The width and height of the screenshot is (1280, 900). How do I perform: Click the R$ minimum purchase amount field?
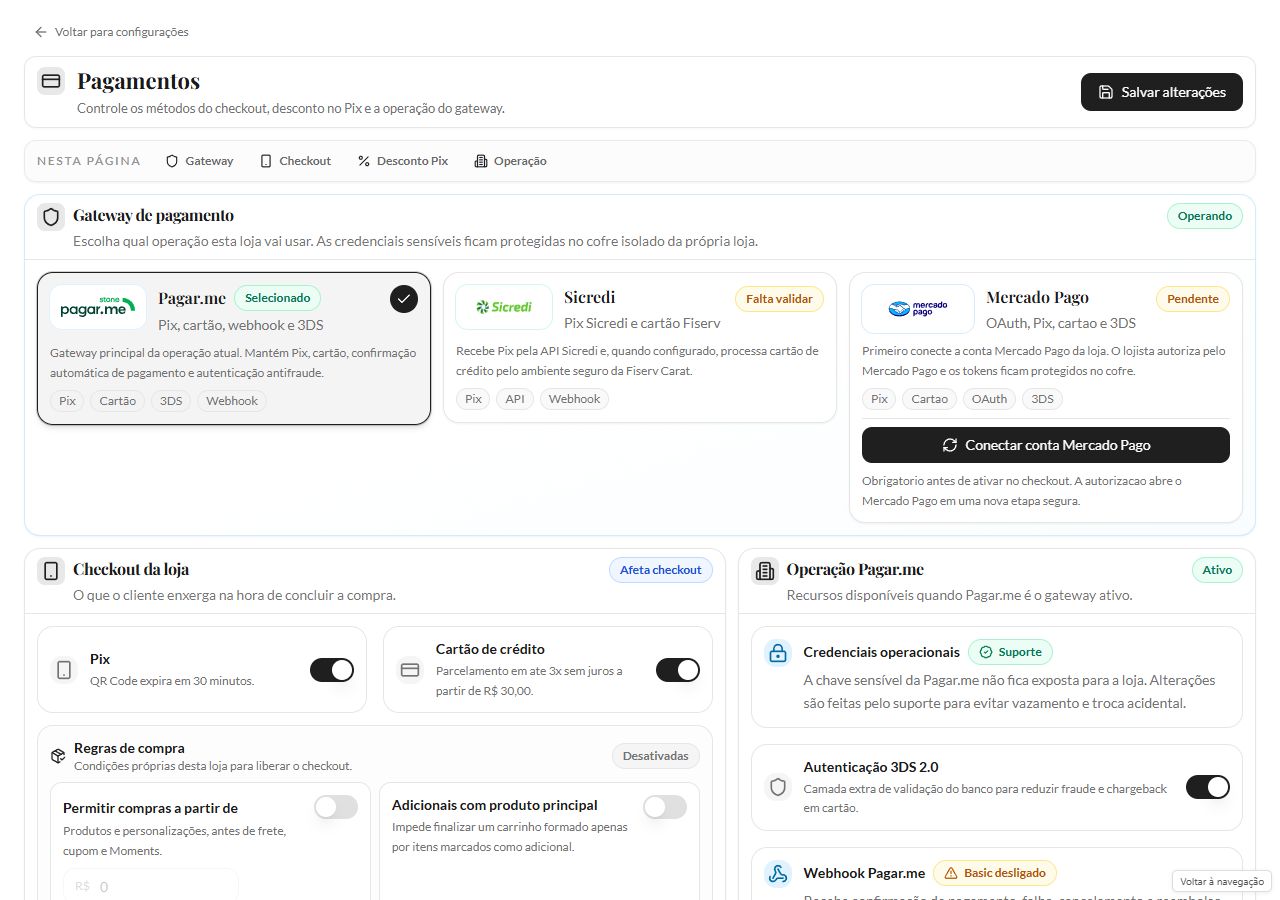[x=150, y=885]
